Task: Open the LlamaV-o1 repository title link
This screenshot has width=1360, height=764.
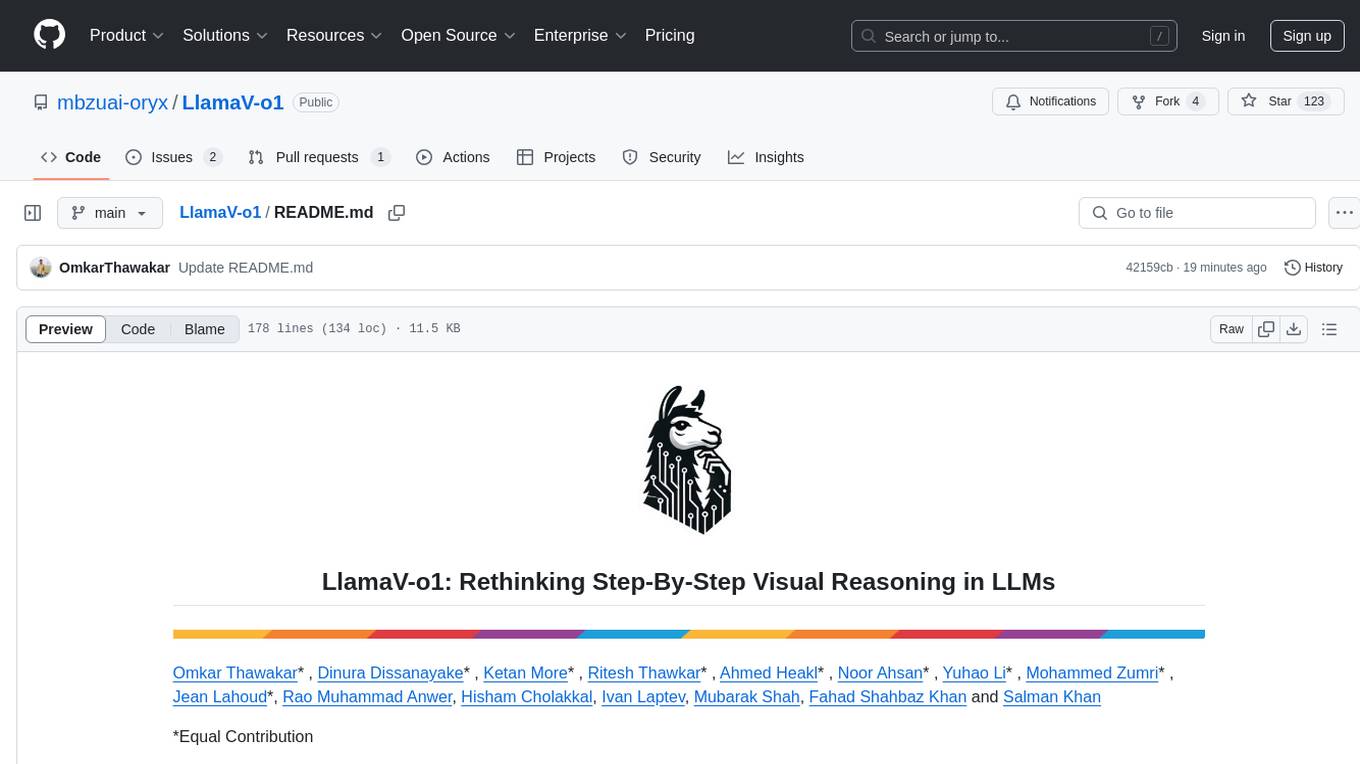Action: (233, 102)
